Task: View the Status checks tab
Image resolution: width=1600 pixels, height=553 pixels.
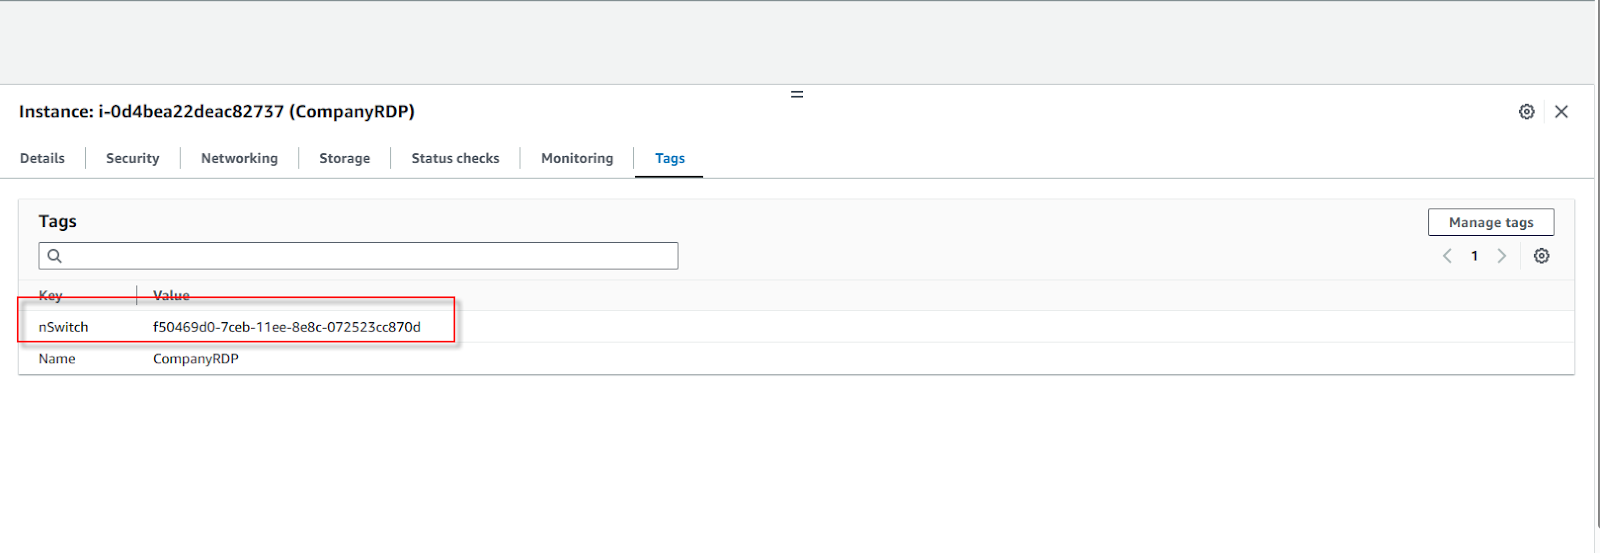Action: tap(455, 158)
